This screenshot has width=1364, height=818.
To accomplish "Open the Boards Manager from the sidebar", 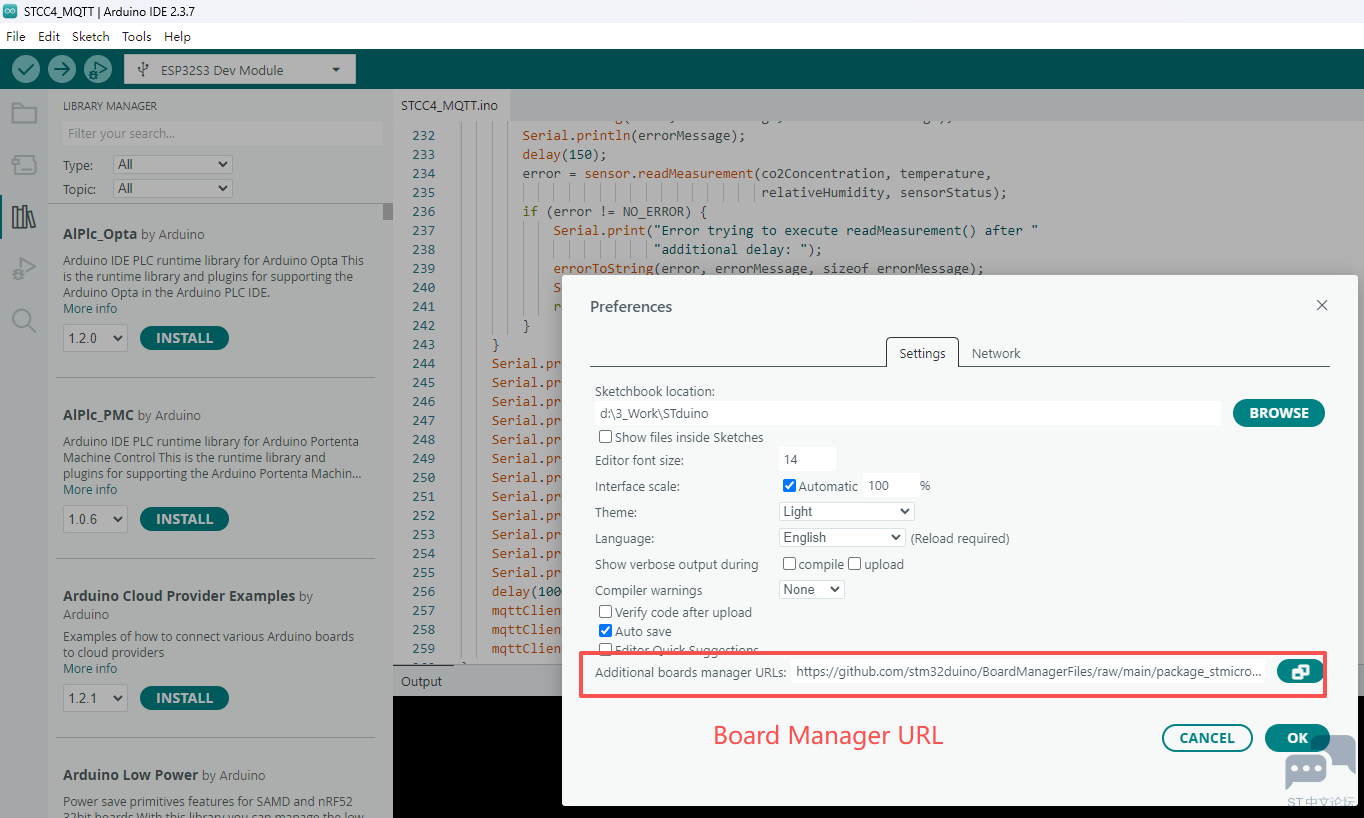I will [24, 165].
